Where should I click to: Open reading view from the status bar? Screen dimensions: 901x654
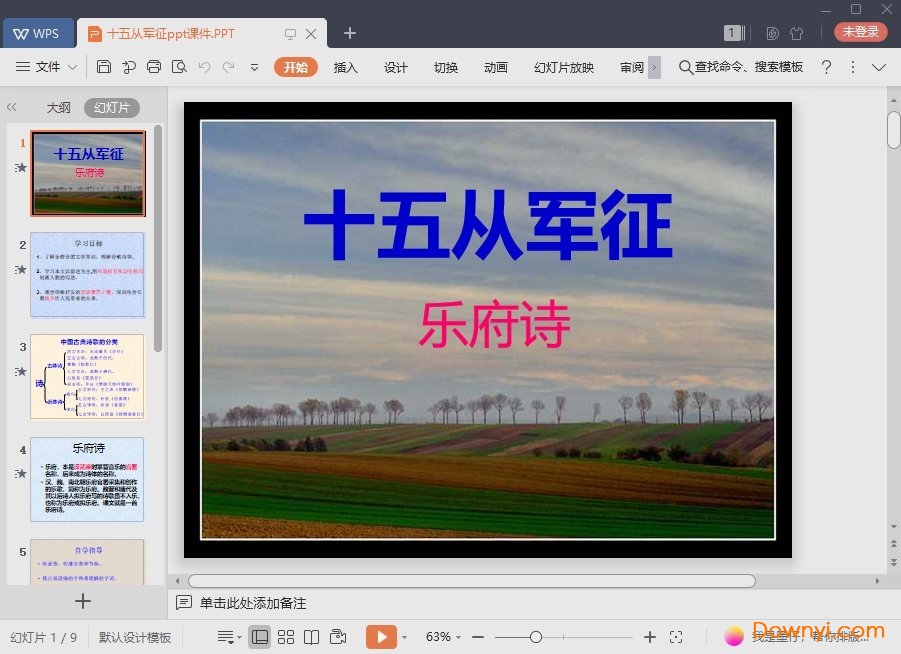coord(311,636)
